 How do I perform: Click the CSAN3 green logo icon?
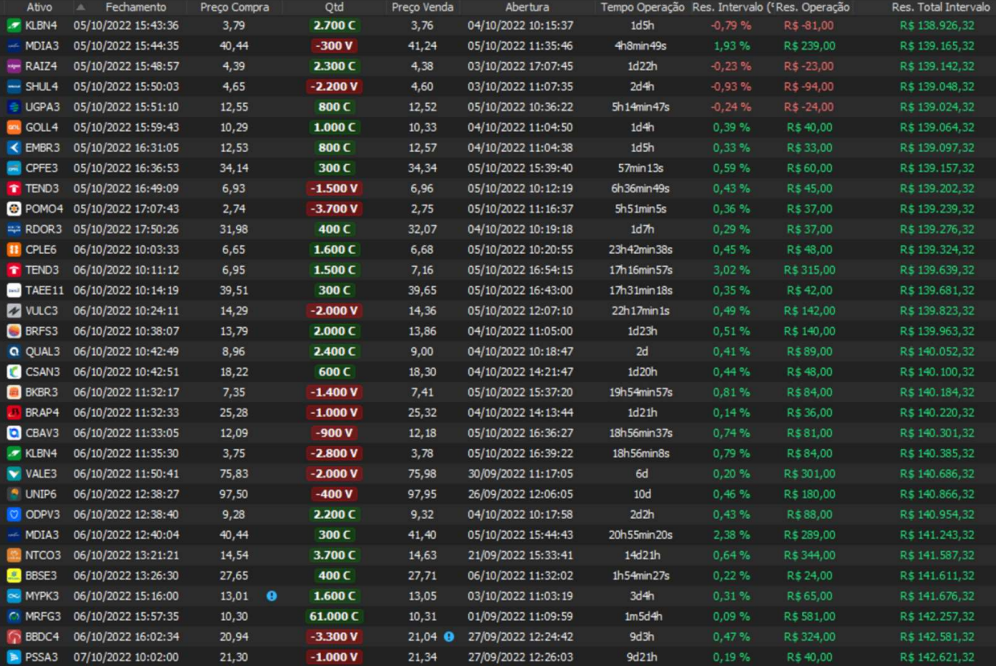tap(14, 371)
